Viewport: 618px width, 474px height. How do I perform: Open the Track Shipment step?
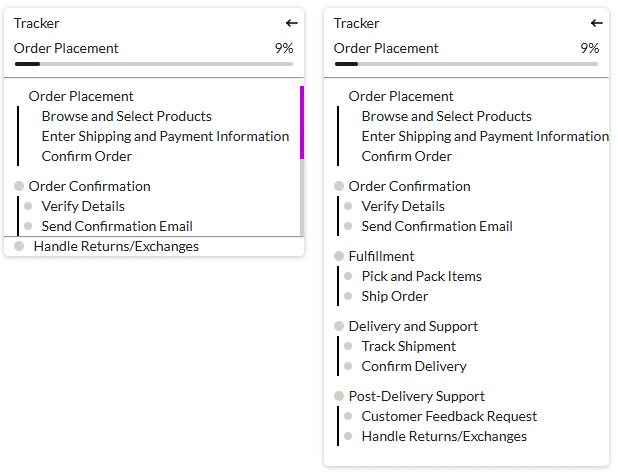(408, 347)
